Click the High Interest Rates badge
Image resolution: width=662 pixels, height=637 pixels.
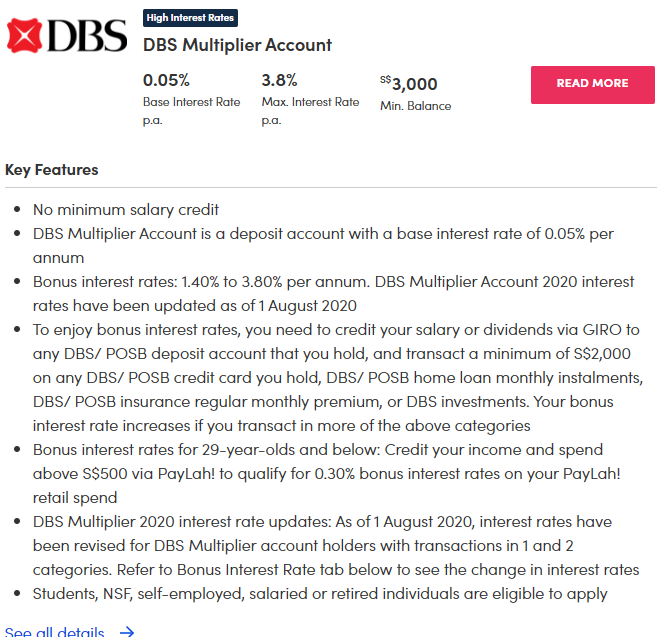click(191, 18)
